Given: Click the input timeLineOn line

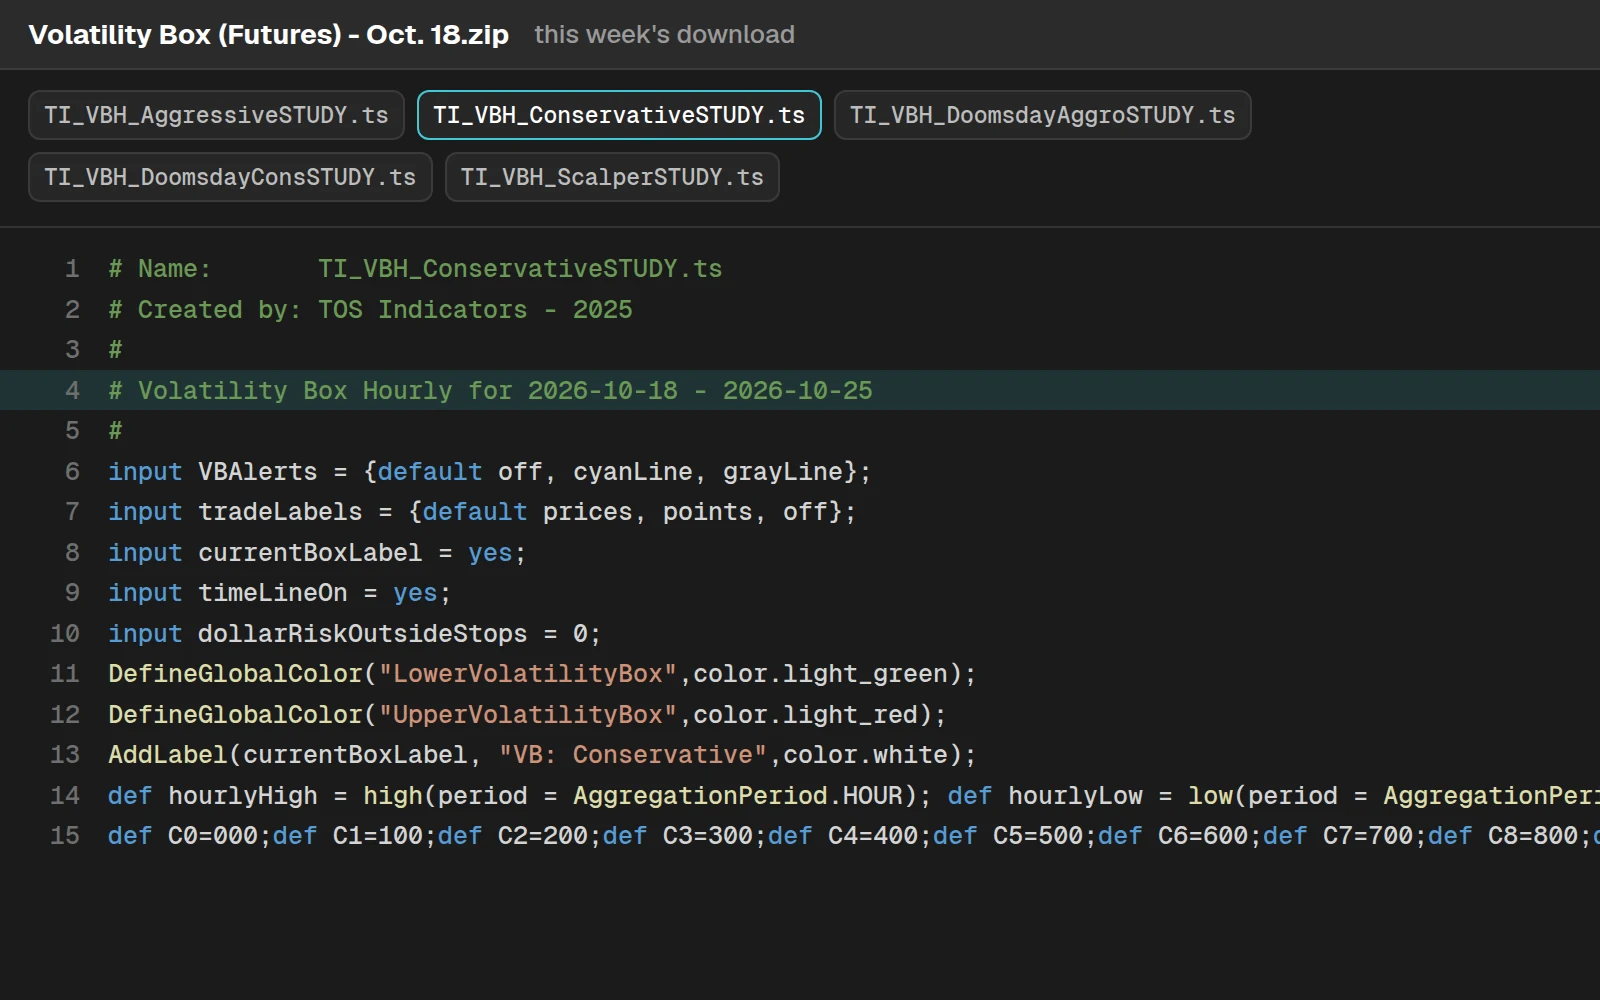Looking at the screenshot, I should coord(280,593).
